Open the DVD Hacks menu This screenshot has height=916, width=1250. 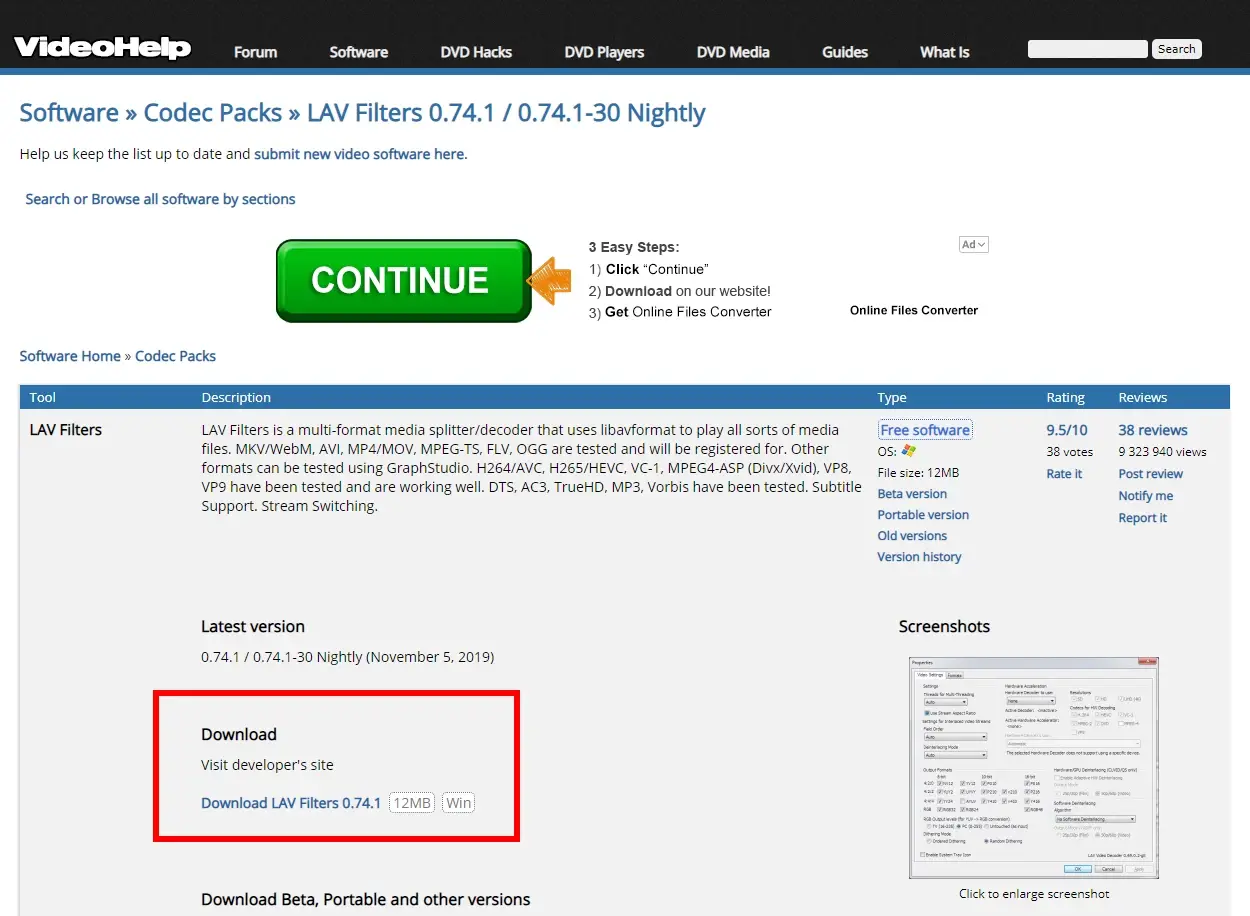476,52
